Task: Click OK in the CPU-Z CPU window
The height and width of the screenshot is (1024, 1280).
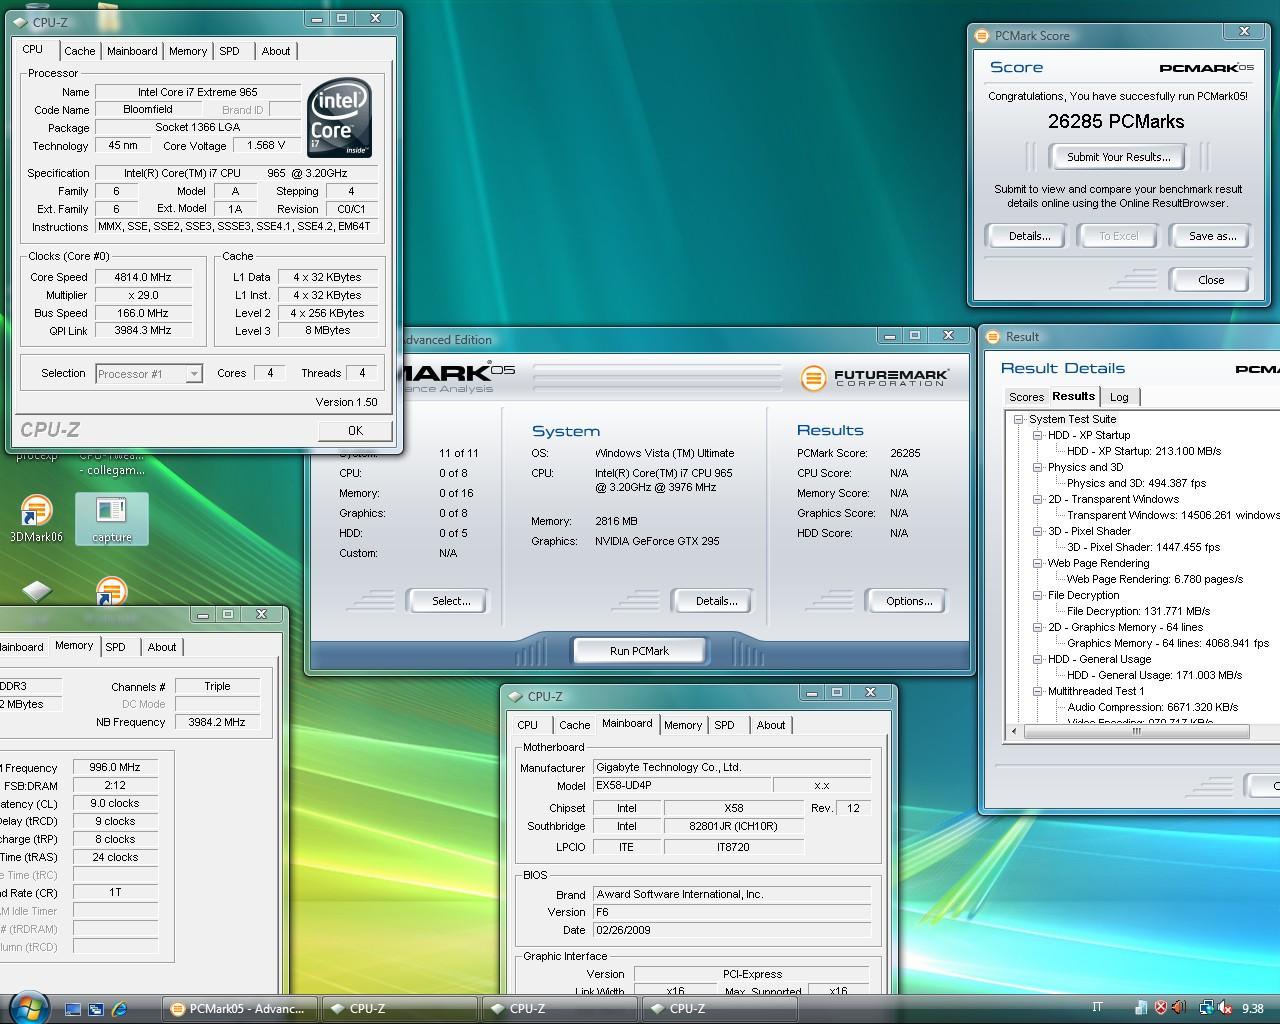Action: (x=355, y=430)
